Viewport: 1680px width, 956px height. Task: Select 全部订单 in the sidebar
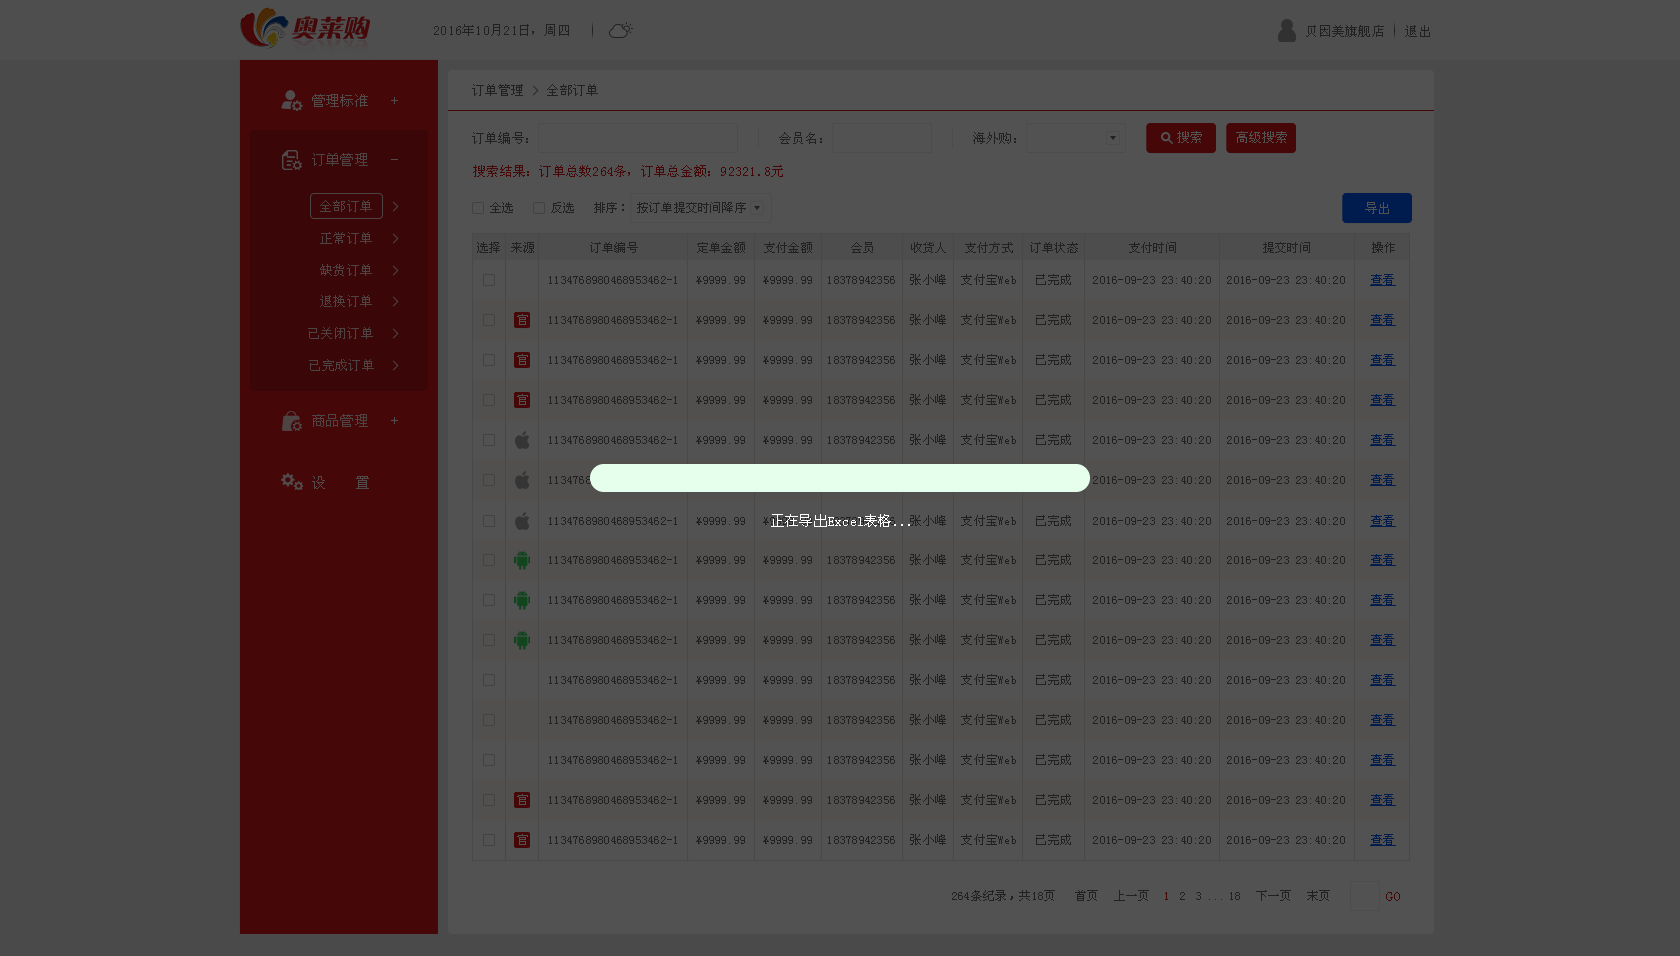pos(346,206)
